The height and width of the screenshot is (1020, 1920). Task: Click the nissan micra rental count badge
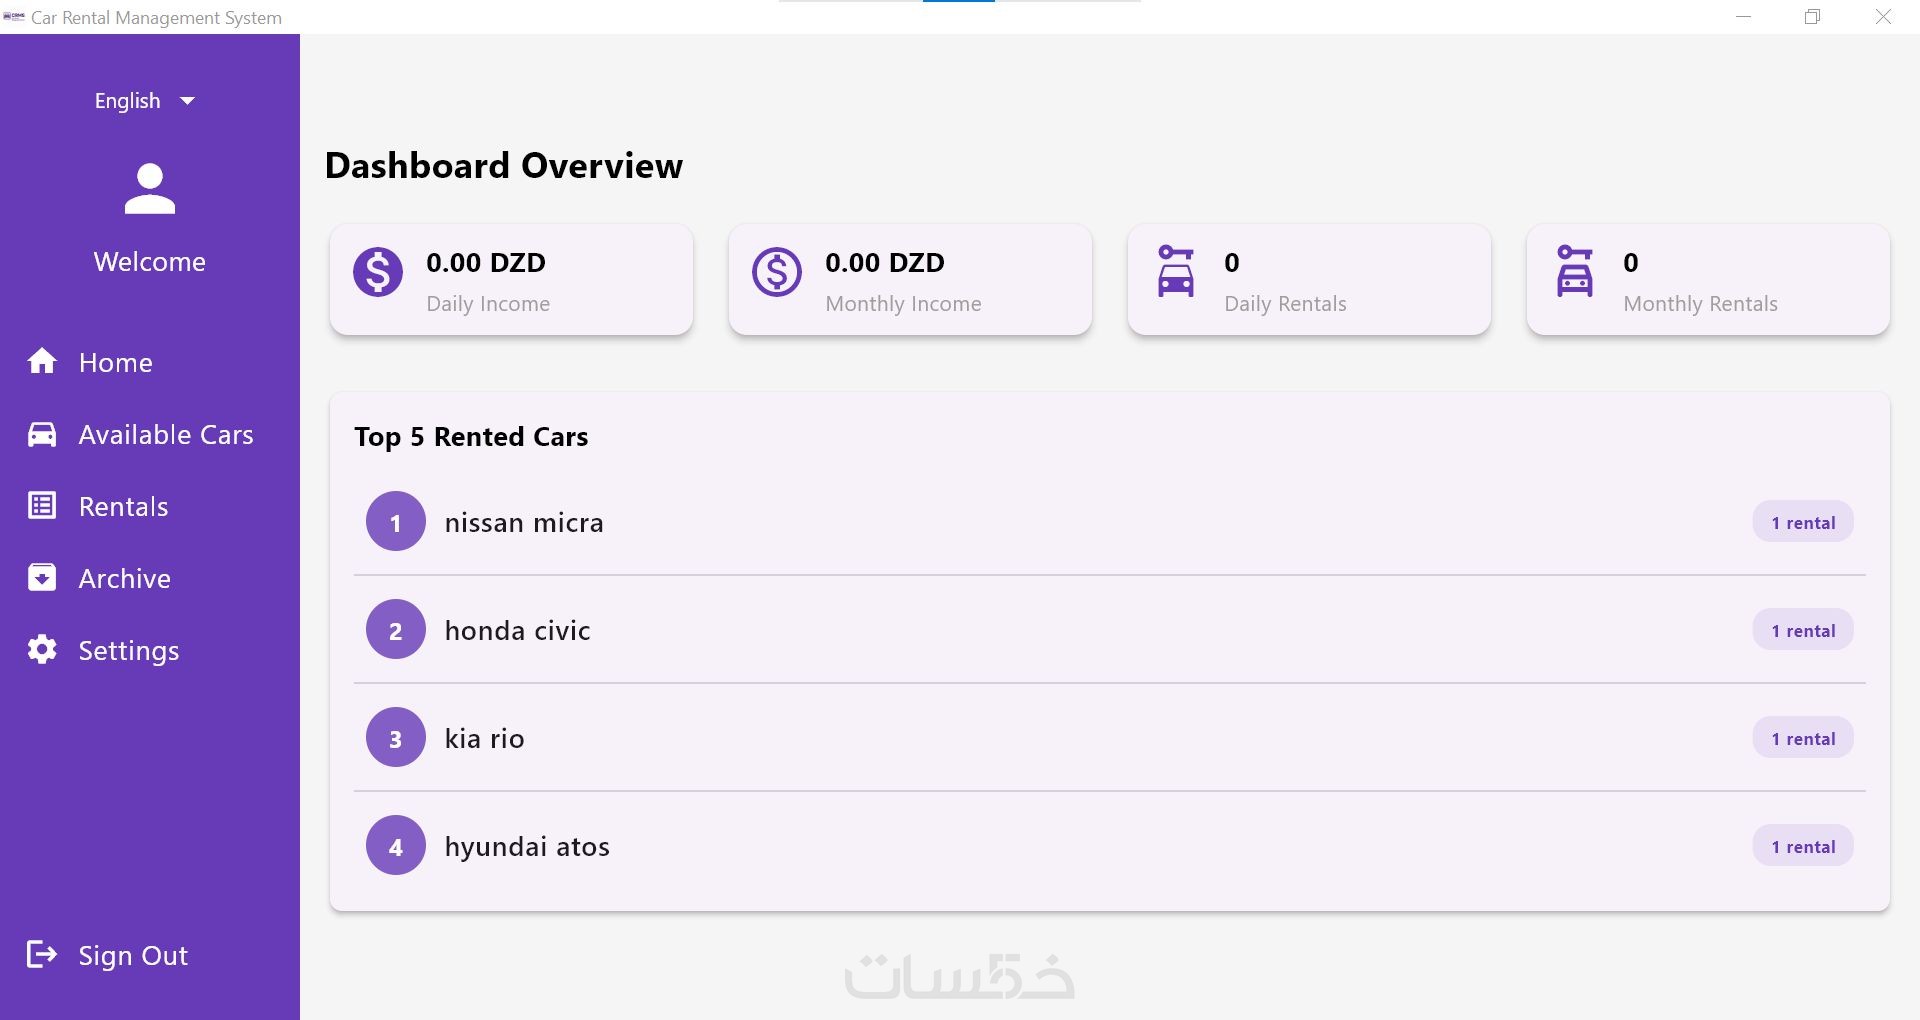[x=1802, y=523]
